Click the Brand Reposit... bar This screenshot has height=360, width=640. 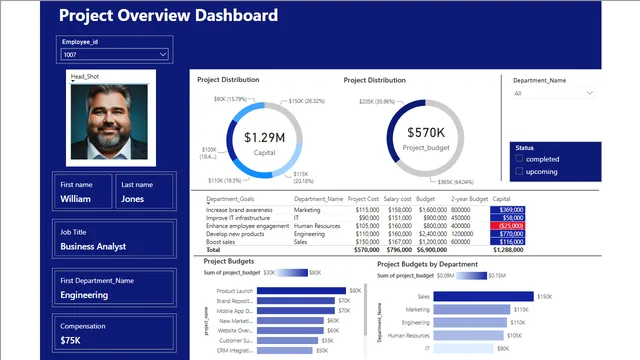296,300
